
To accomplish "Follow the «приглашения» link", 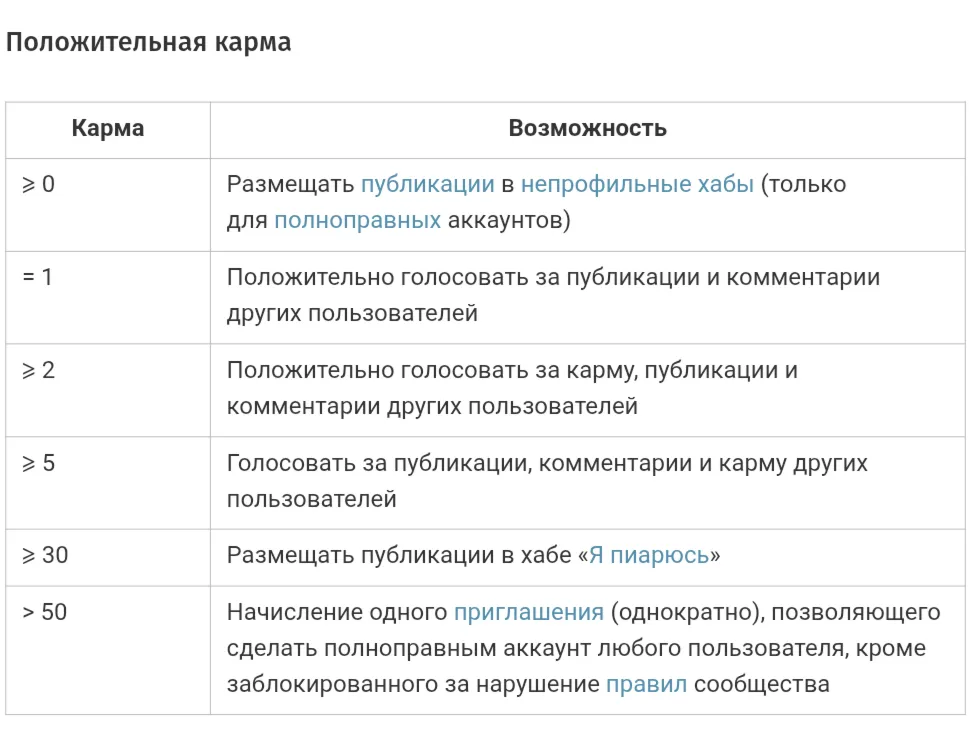I will (x=528, y=612).
